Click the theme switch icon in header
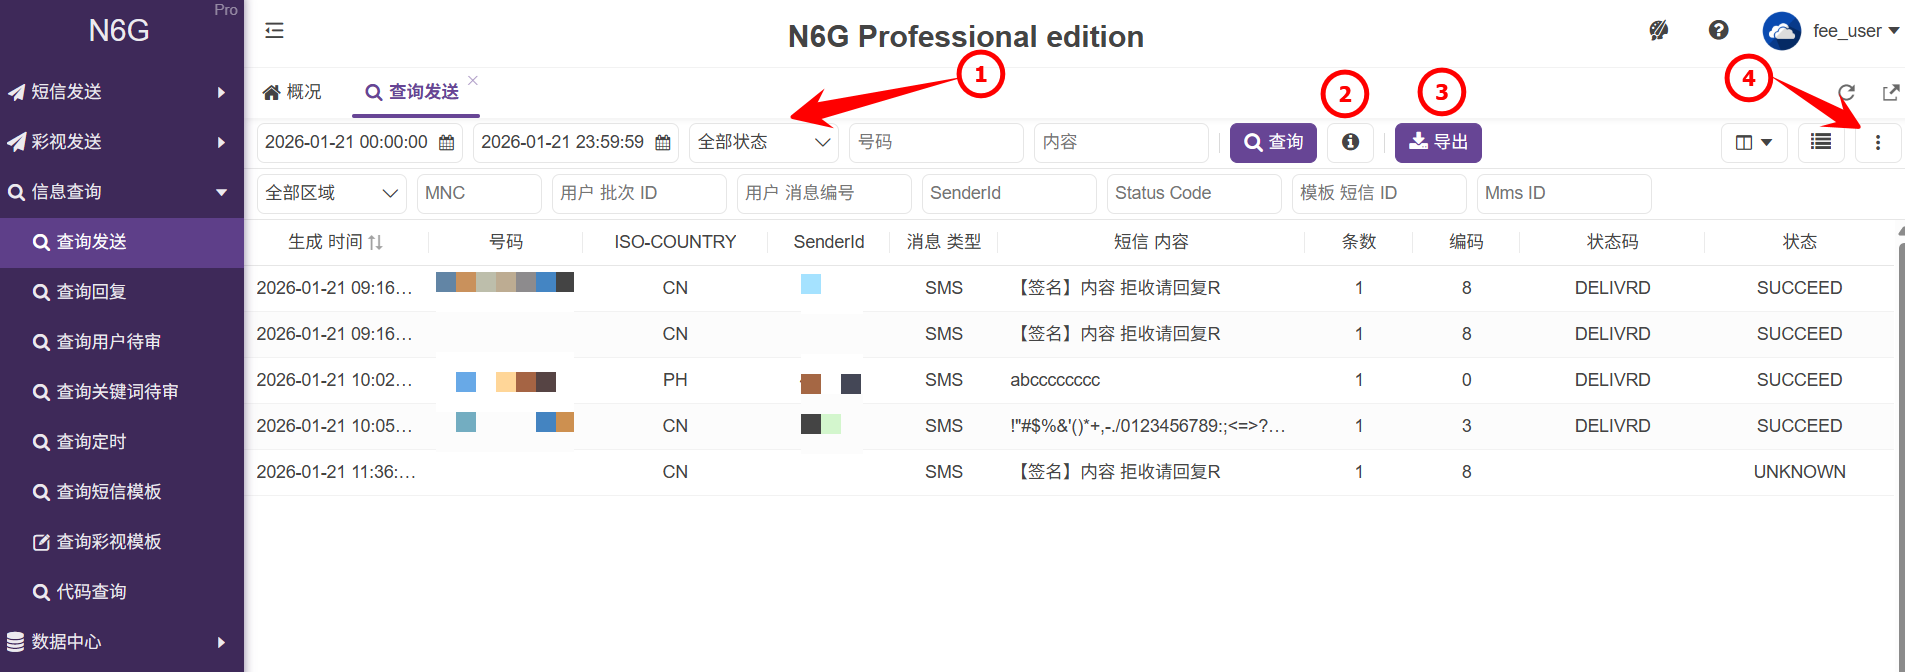This screenshot has width=1905, height=672. pyautogui.click(x=1658, y=31)
